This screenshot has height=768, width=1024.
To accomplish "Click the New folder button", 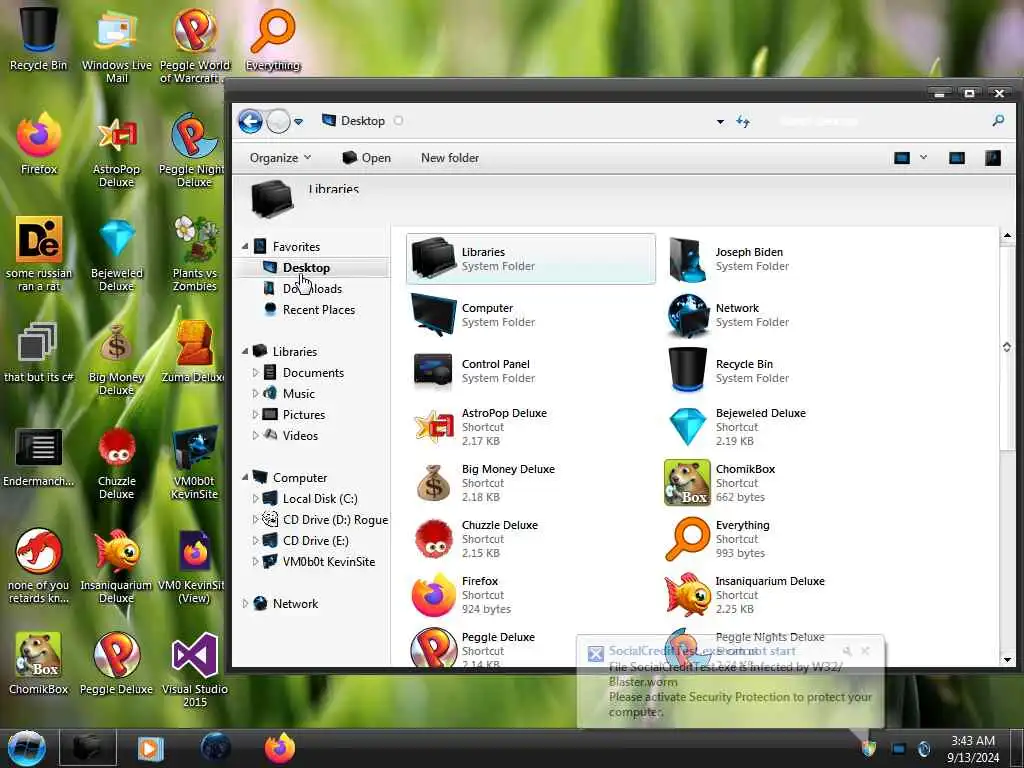I will pyautogui.click(x=450, y=158).
